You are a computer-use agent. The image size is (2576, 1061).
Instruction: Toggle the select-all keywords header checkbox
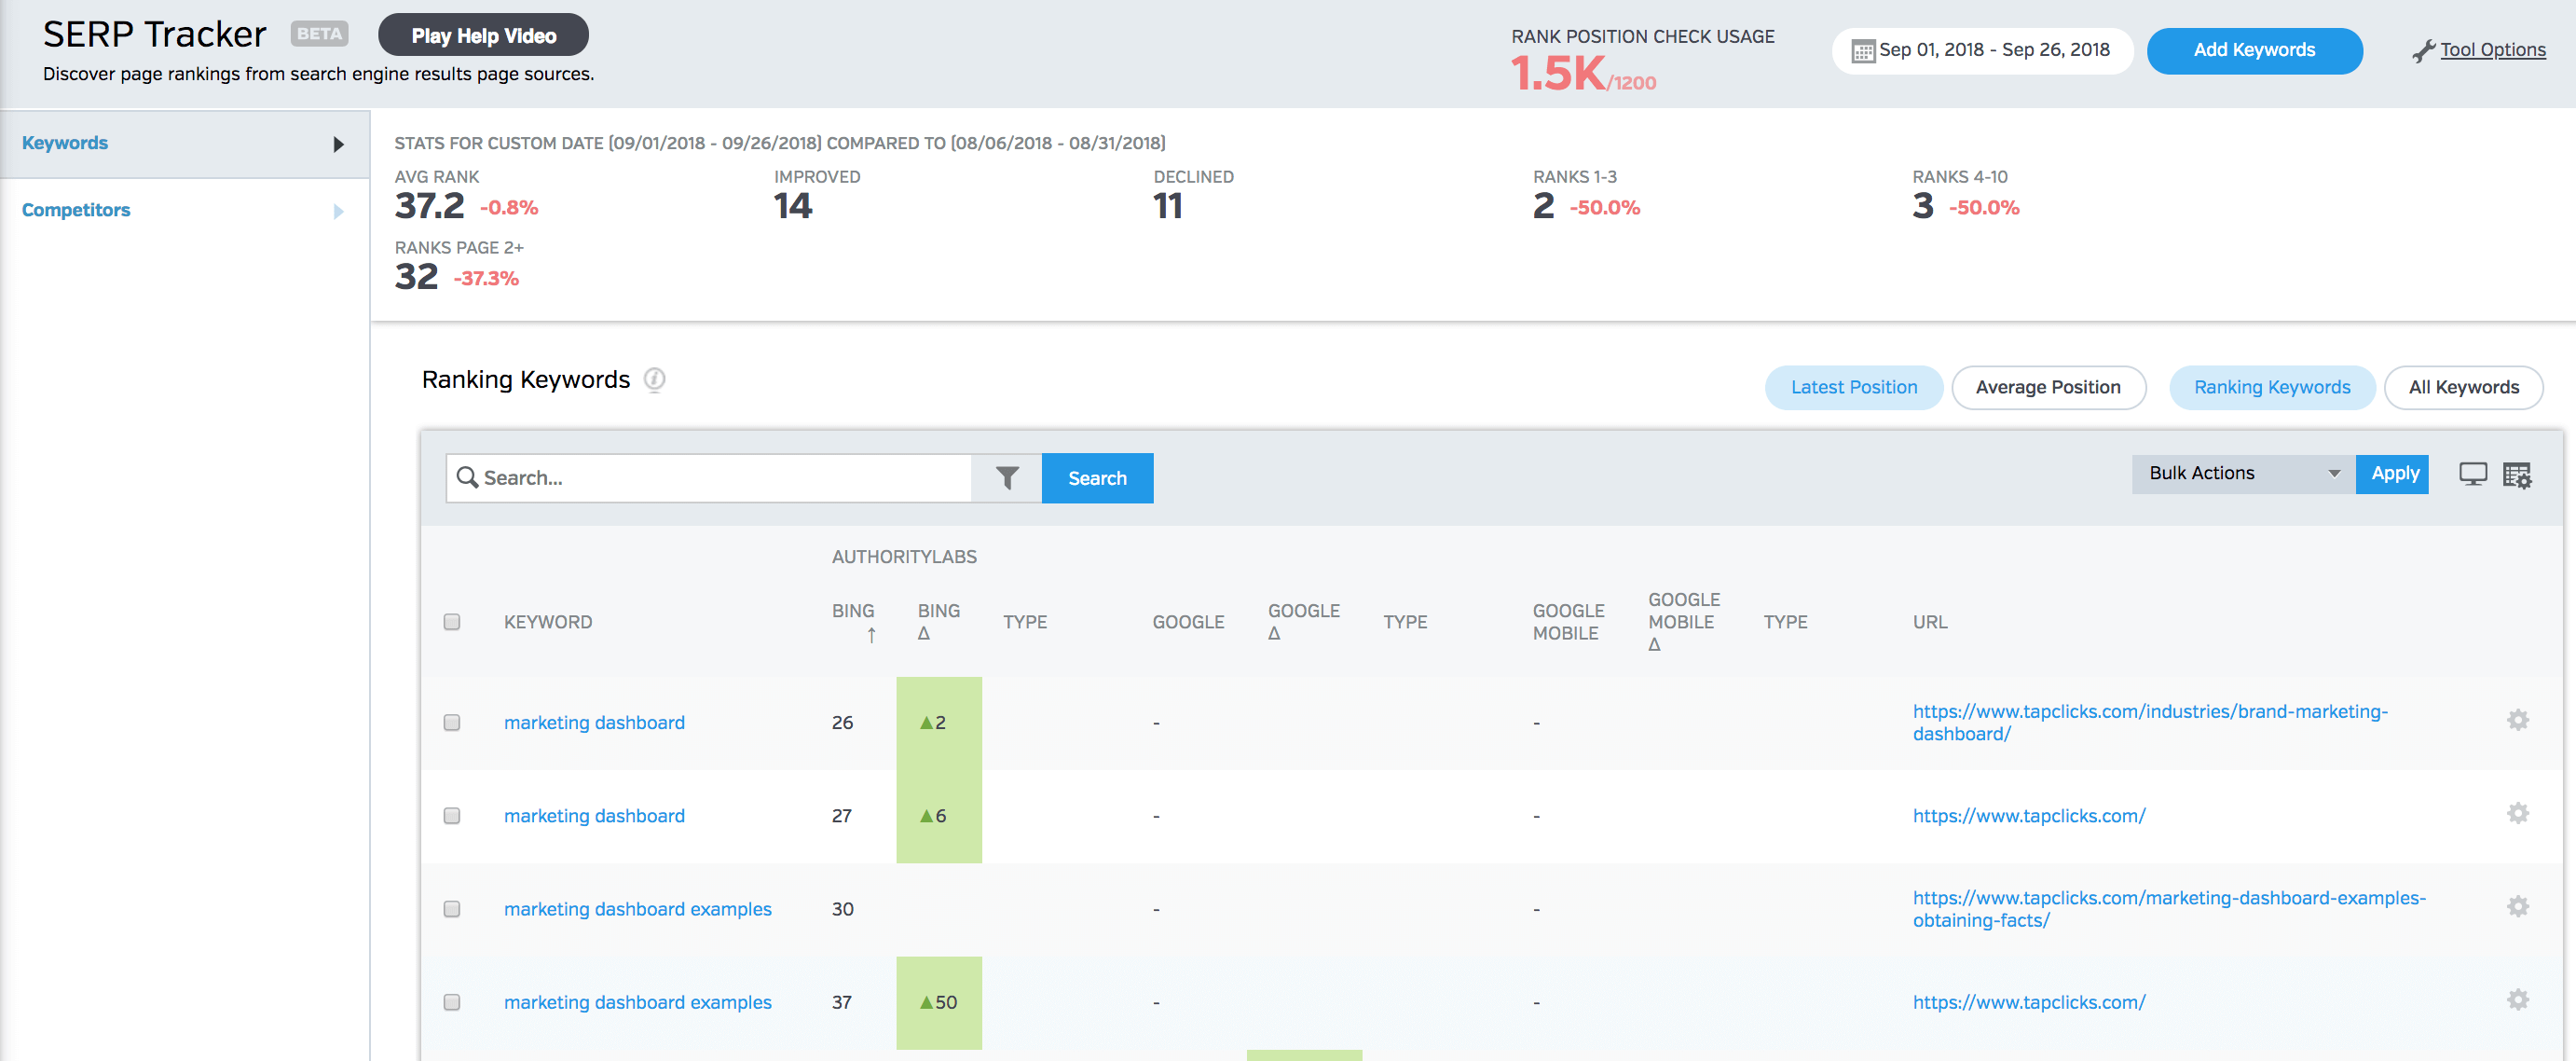click(452, 622)
